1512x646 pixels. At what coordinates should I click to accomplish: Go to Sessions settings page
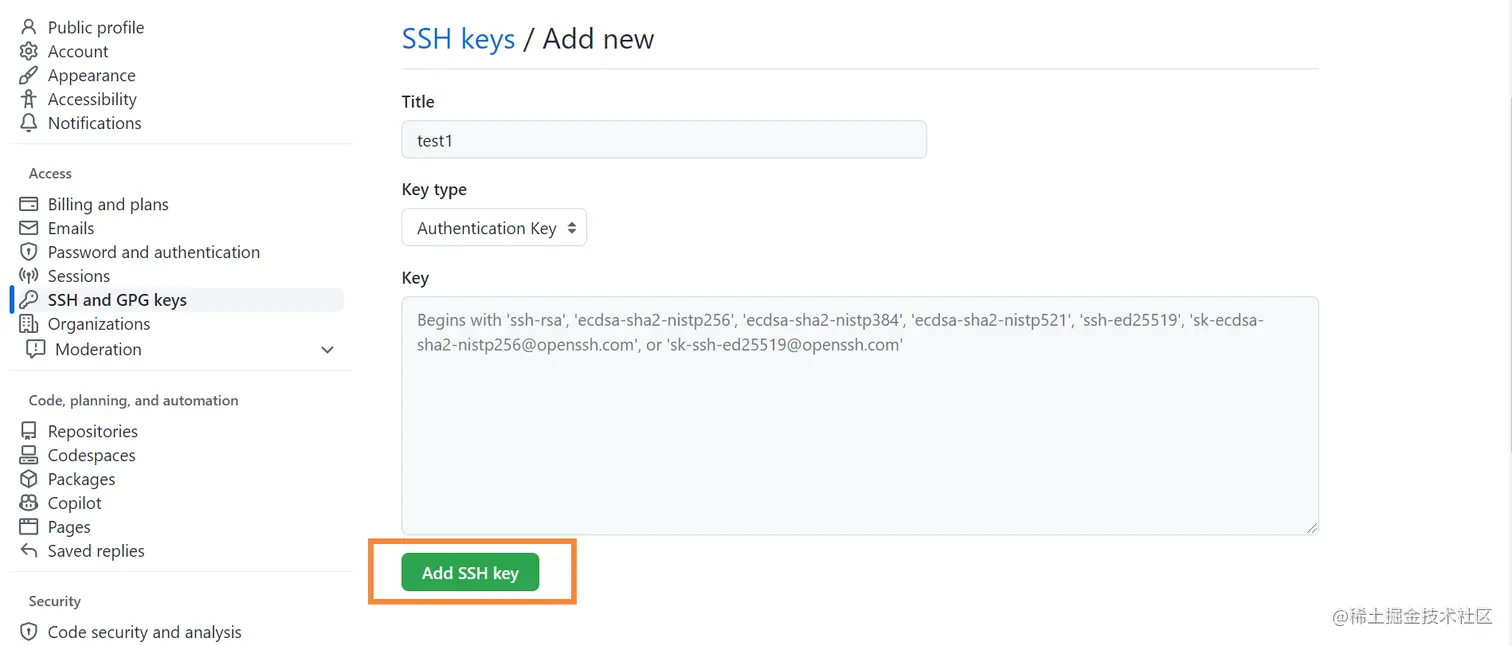click(x=78, y=276)
